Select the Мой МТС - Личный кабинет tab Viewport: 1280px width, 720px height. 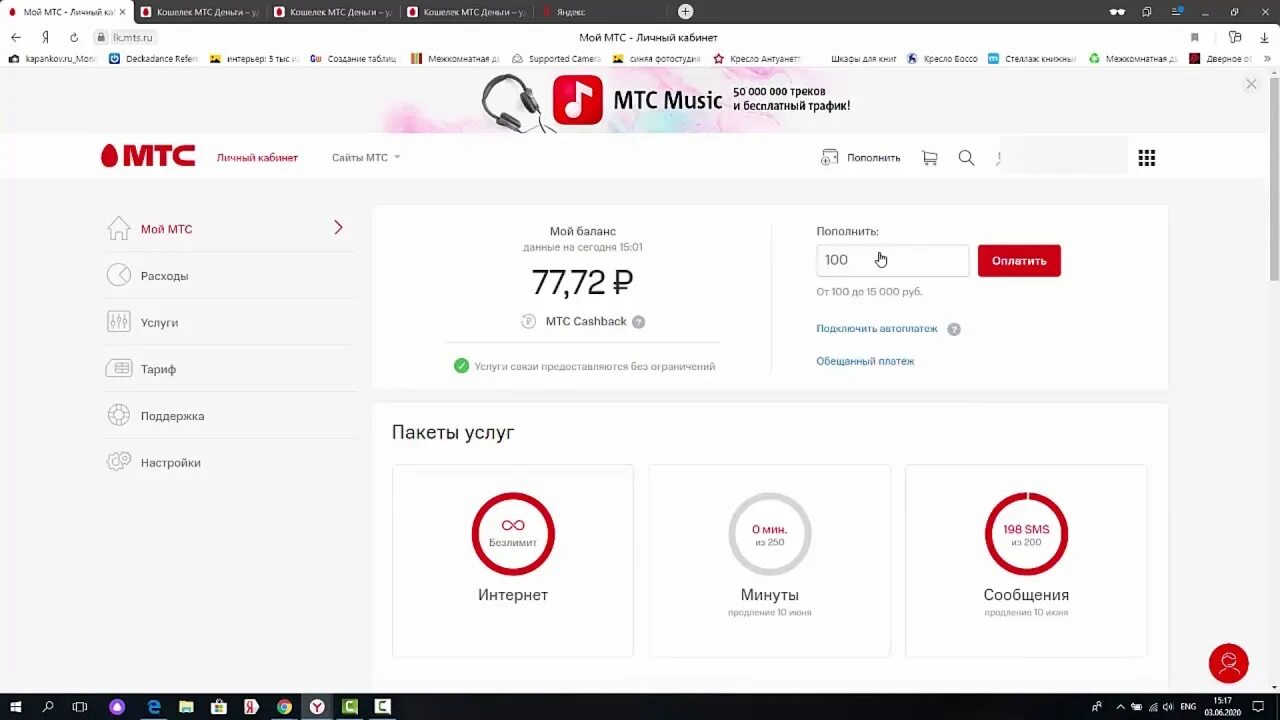coord(68,12)
